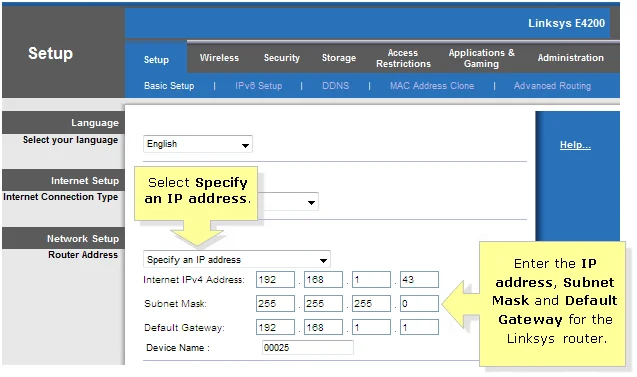The image size is (637, 377).
Task: Click Subnet Mask last octet field 0
Action: [419, 303]
